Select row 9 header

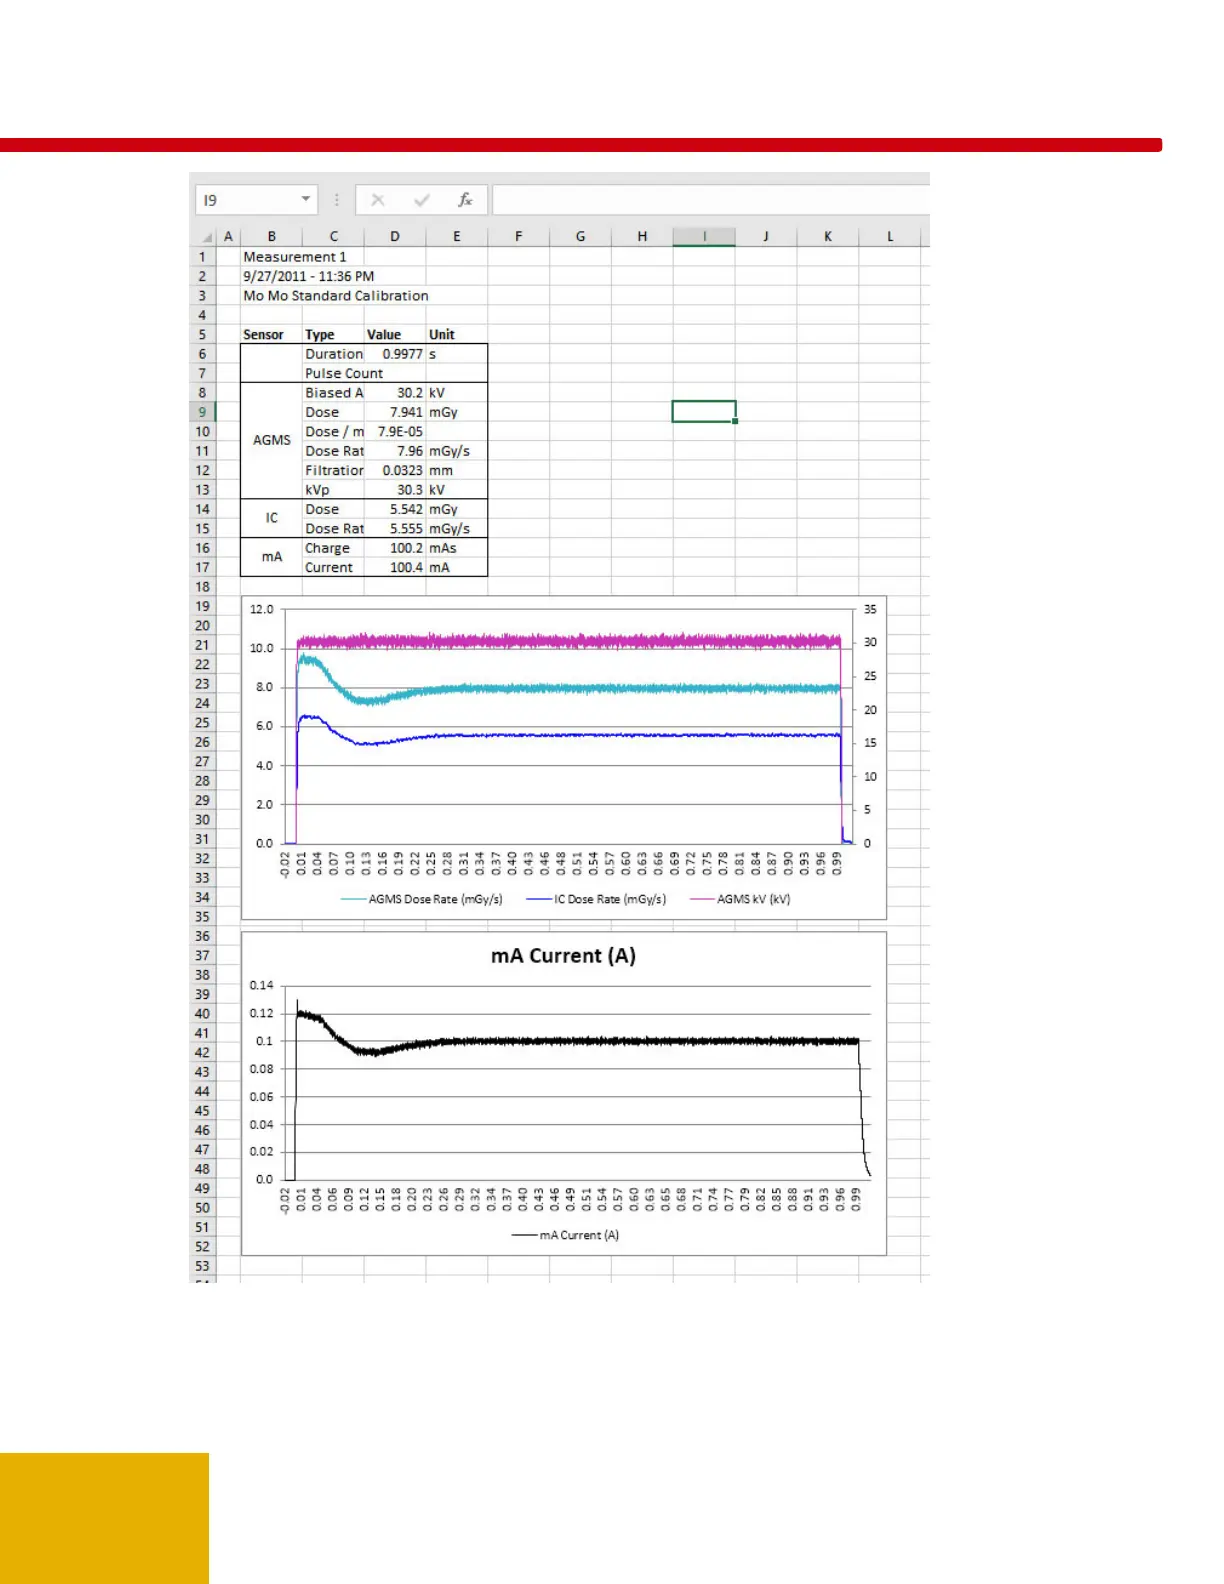pyautogui.click(x=202, y=412)
